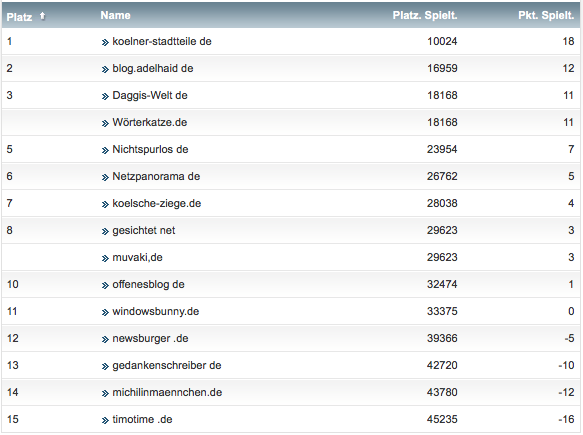
Task: Click the sort arrow next to Platz
Action: point(42,16)
